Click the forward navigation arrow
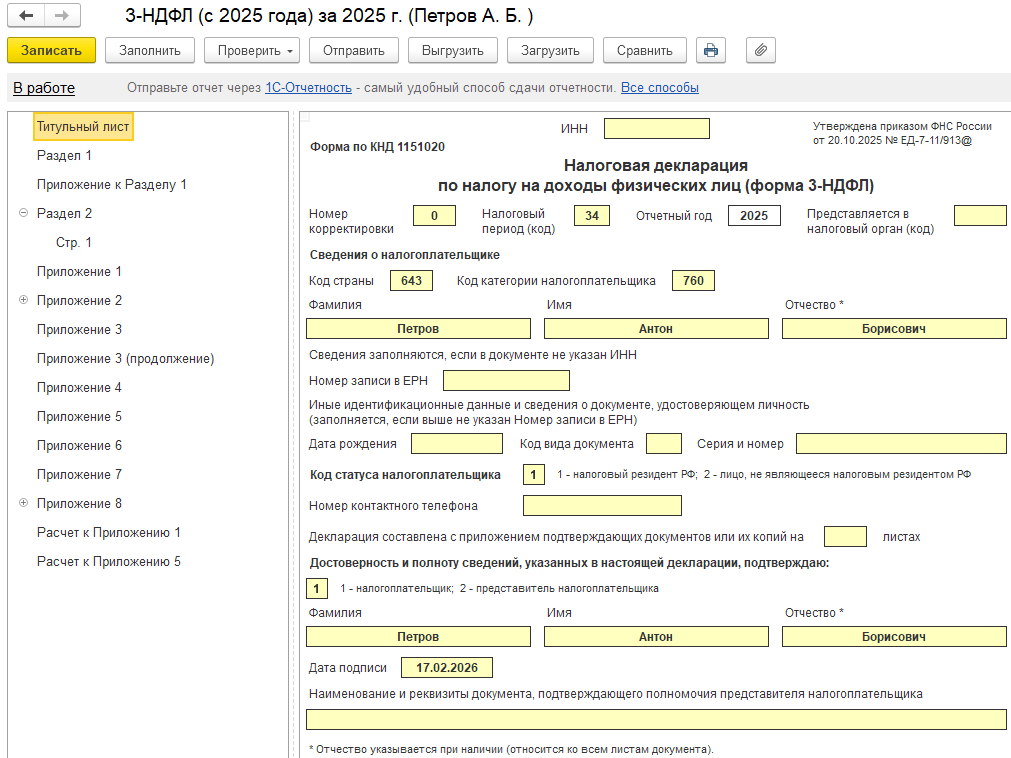 [x=62, y=16]
